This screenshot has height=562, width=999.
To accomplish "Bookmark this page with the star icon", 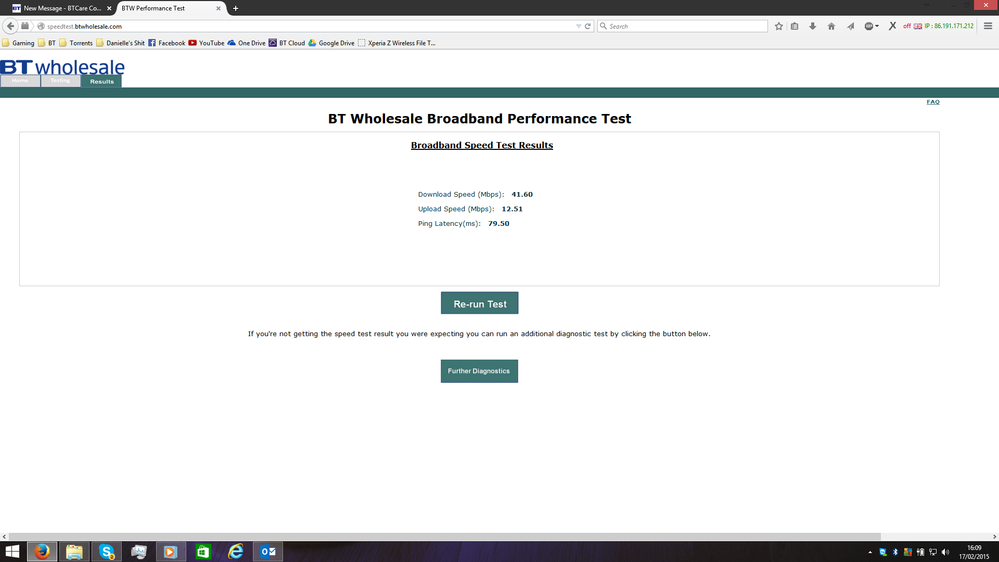I will [779, 26].
